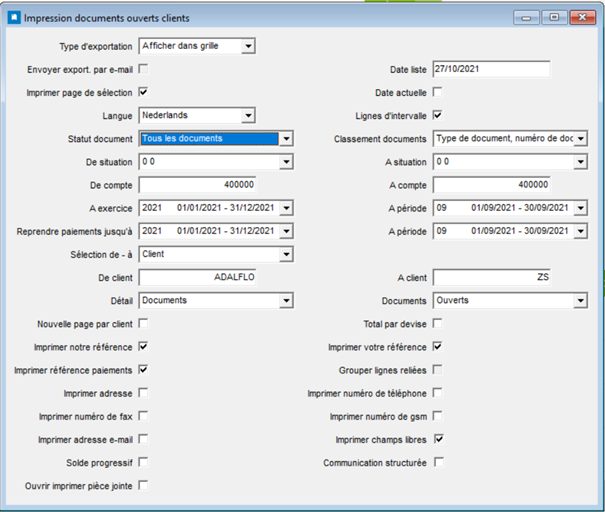
Task: Expand Reprendre paiements jusqu'à dropdown
Action: tap(286, 231)
